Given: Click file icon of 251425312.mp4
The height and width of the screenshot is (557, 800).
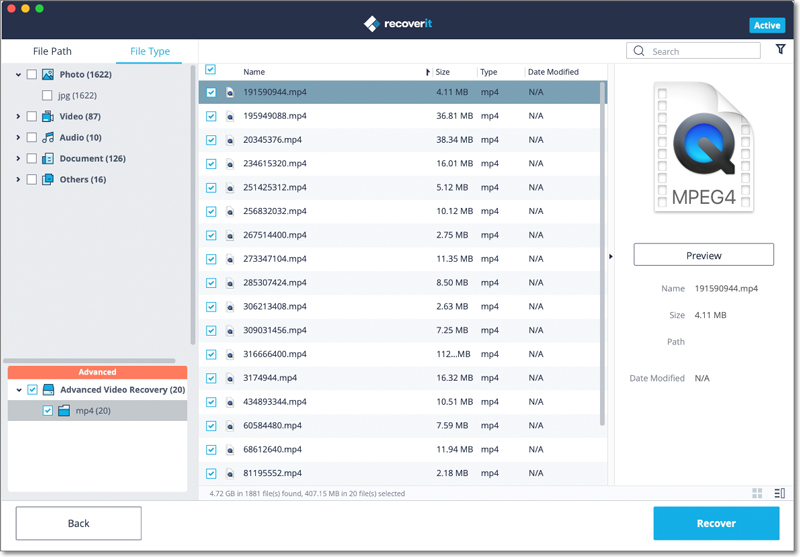Looking at the screenshot, I should pyautogui.click(x=230, y=188).
